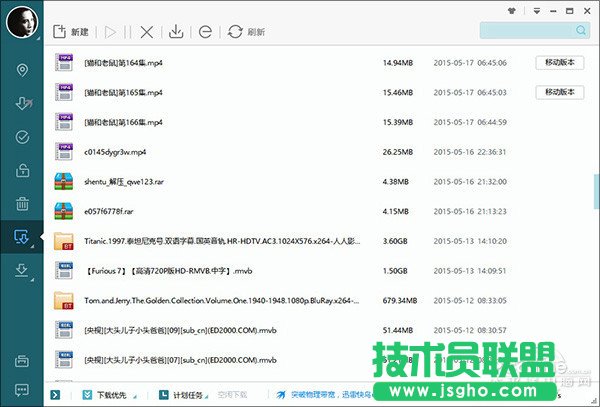The width and height of the screenshot is (600, 407).
Task: Open the chat message sidebar icon
Action: point(22,390)
